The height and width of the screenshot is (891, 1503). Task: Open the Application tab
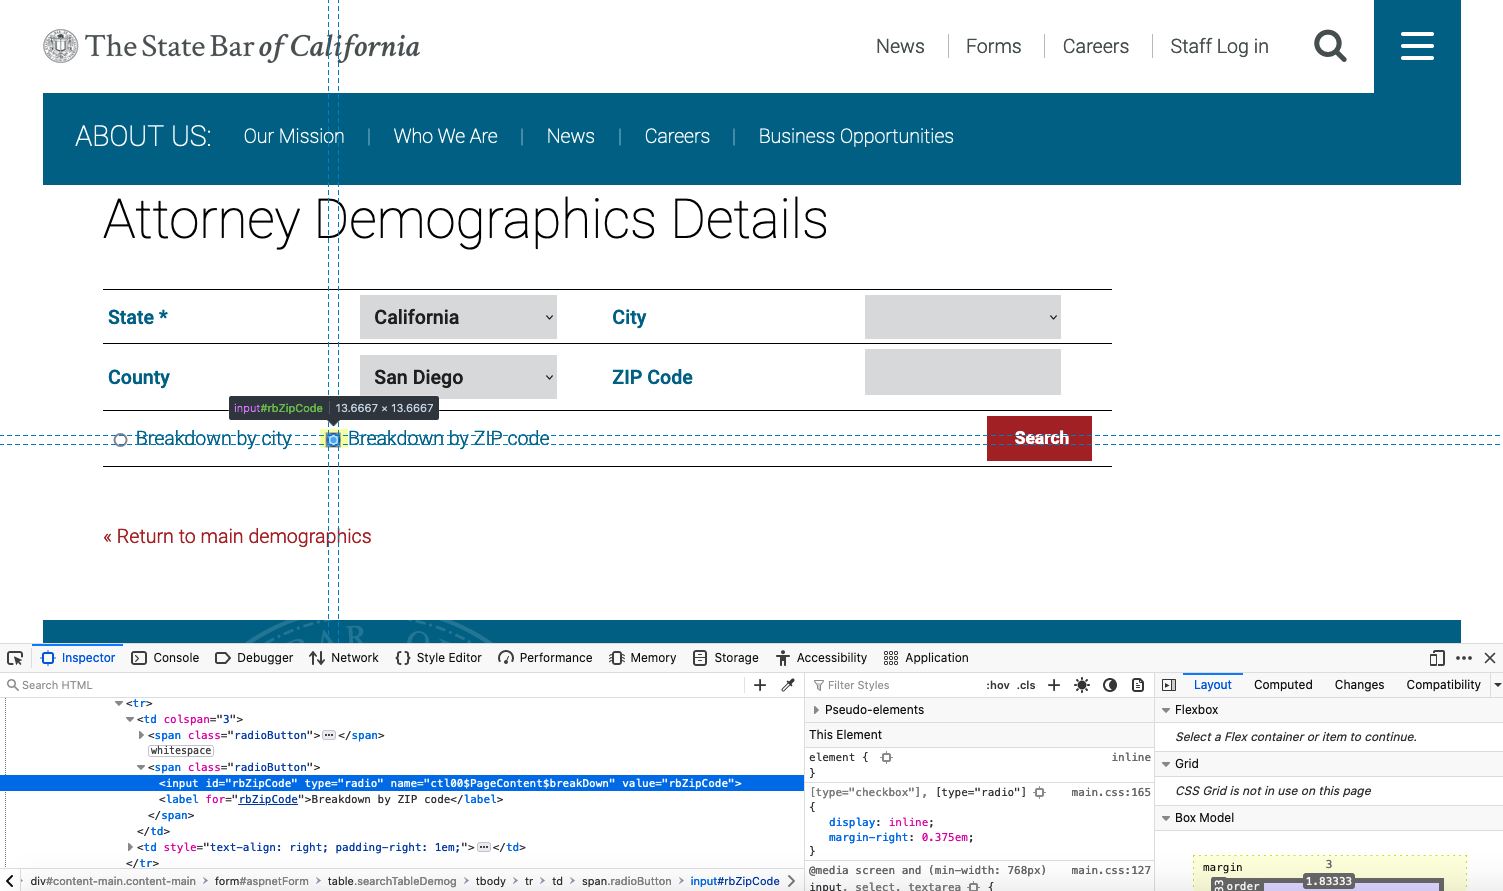point(926,658)
